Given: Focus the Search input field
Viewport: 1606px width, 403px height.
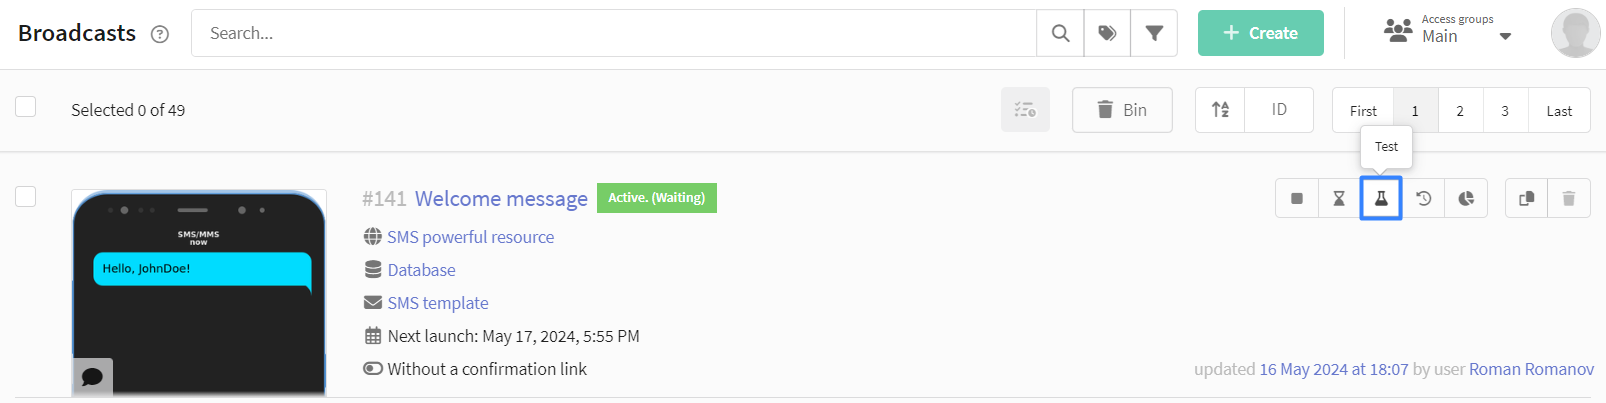Looking at the screenshot, I should (614, 33).
